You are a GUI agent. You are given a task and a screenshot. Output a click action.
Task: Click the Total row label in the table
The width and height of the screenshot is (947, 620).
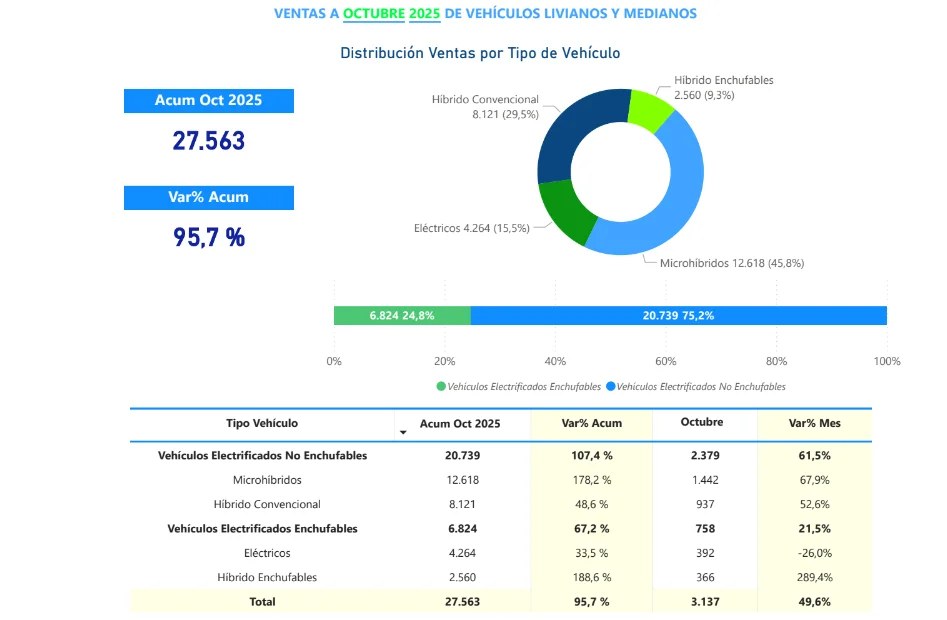[x=262, y=602]
